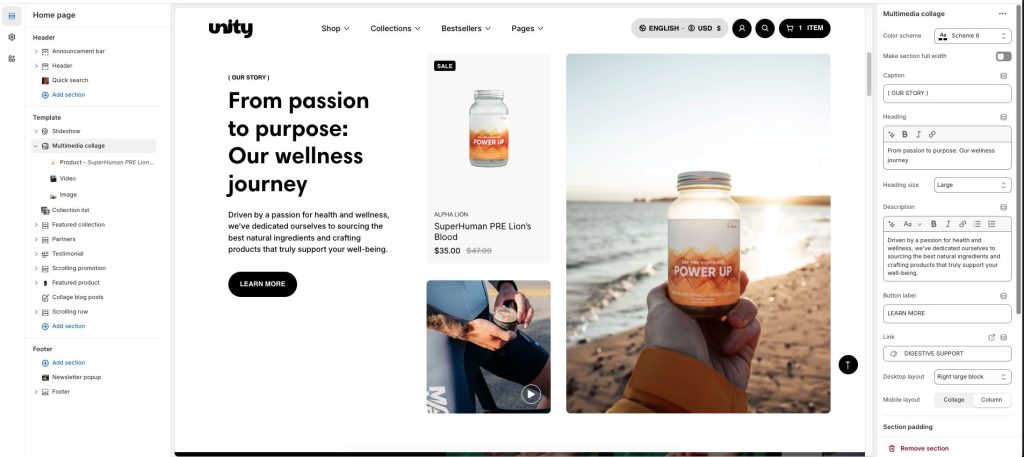
Task: Click the Button label input field
Action: point(947,313)
